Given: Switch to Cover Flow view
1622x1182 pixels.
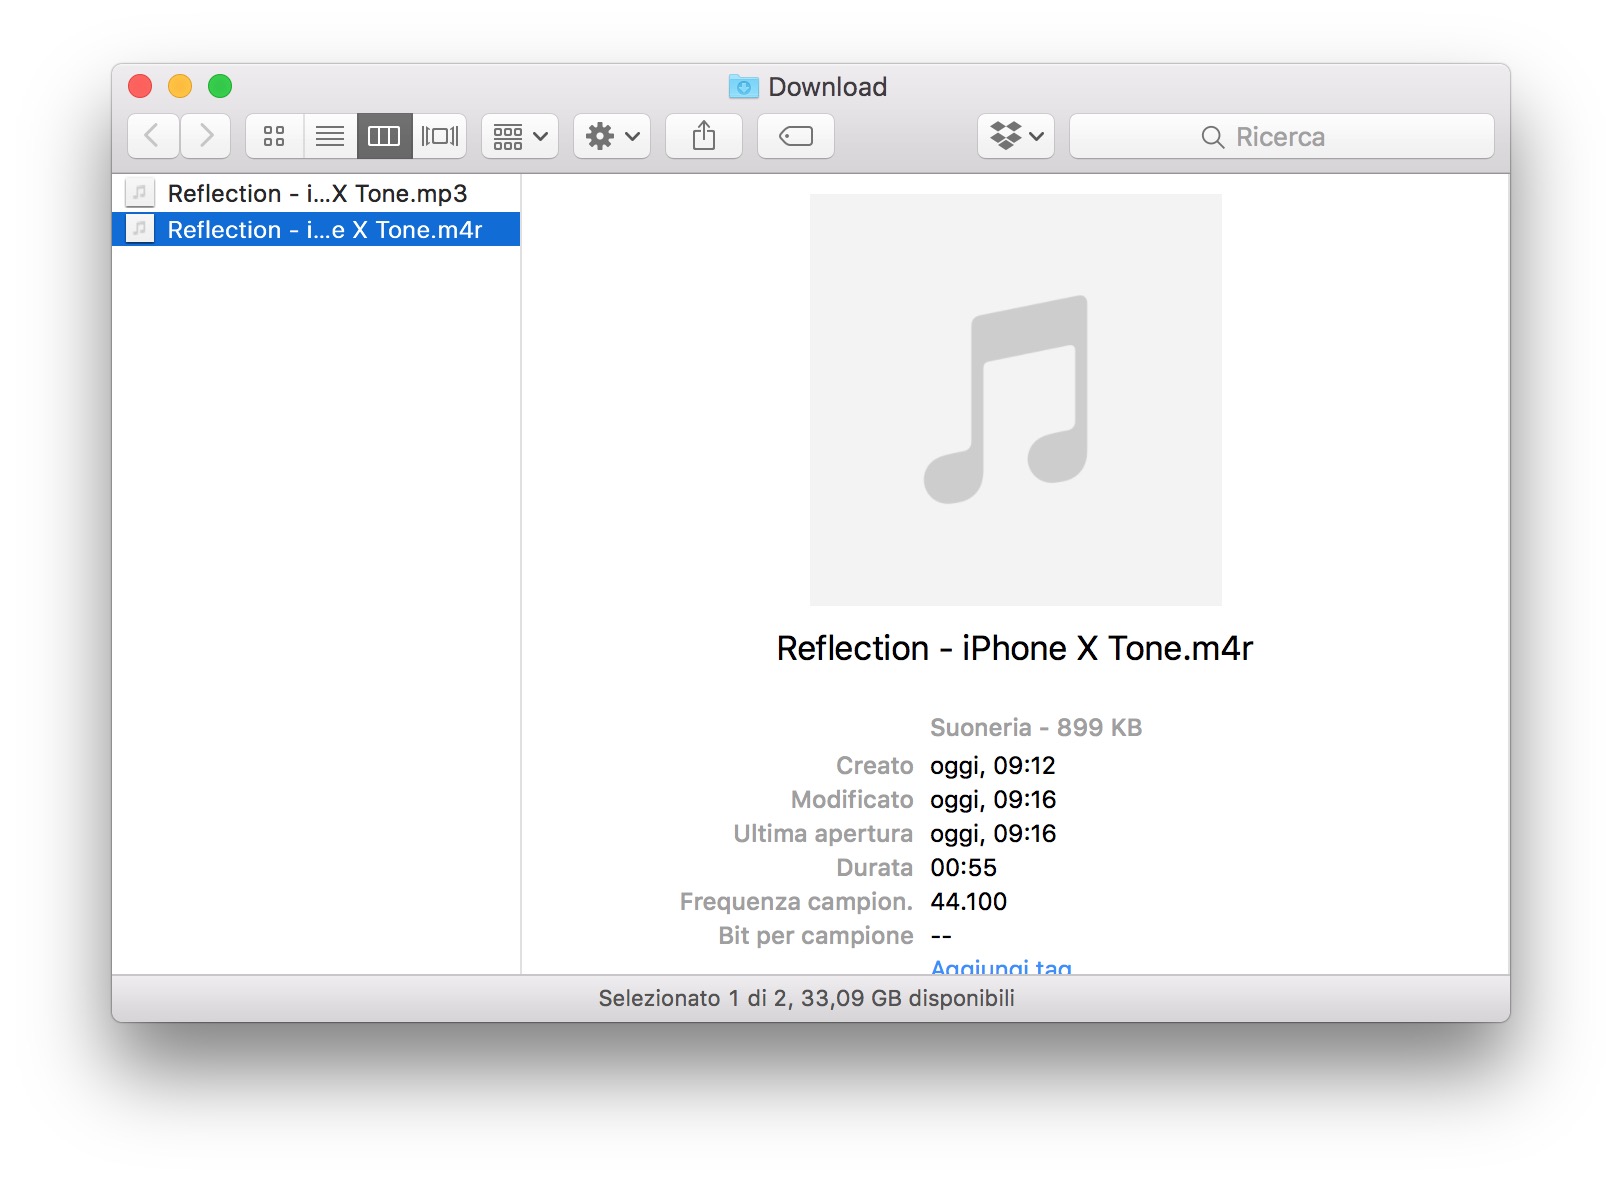Looking at the screenshot, I should point(440,136).
